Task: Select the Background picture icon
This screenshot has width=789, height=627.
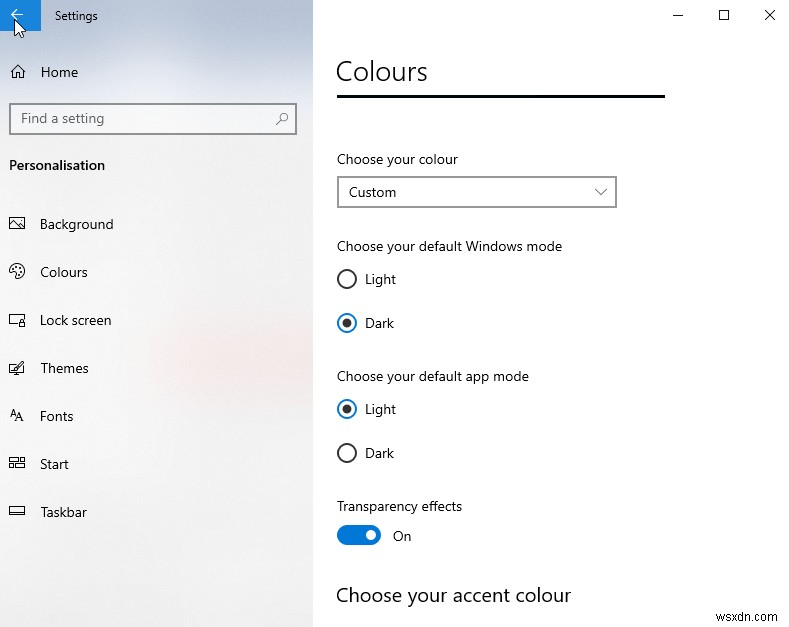Action: [17, 223]
